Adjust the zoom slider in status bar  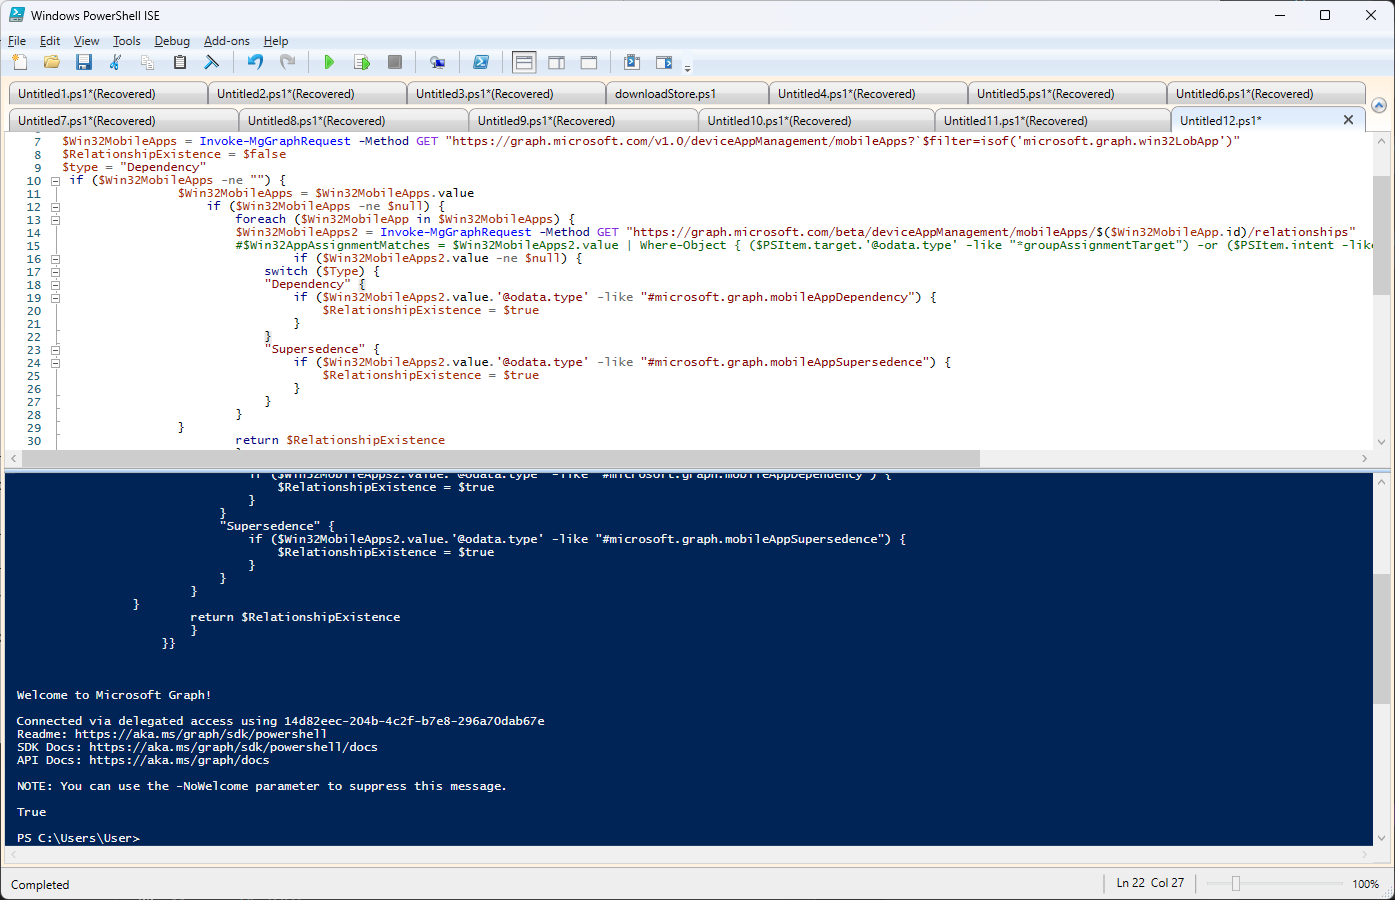click(1236, 884)
